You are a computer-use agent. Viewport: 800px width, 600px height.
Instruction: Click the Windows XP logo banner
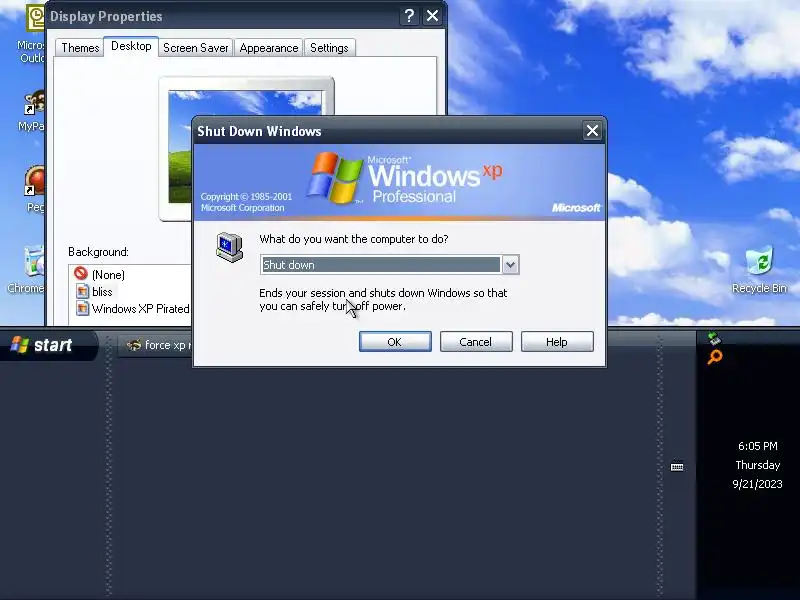[x=400, y=182]
